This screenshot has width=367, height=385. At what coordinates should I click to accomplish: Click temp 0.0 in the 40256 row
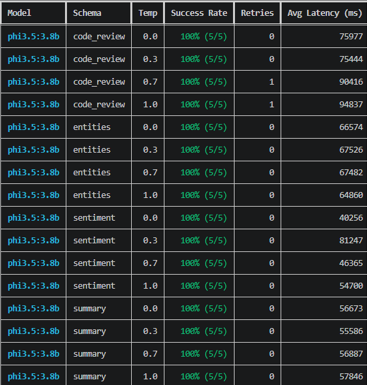pyautogui.click(x=150, y=218)
